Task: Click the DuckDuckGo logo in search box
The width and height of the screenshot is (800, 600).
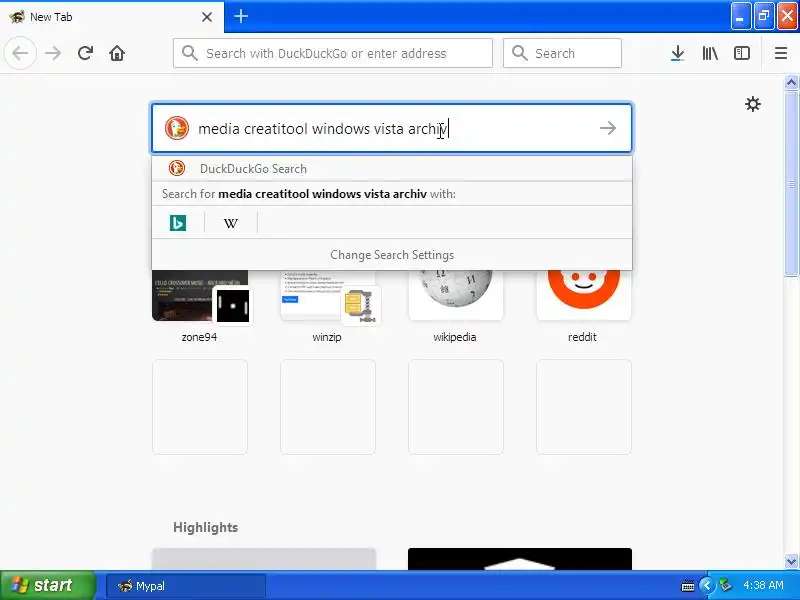Action: pos(177,128)
